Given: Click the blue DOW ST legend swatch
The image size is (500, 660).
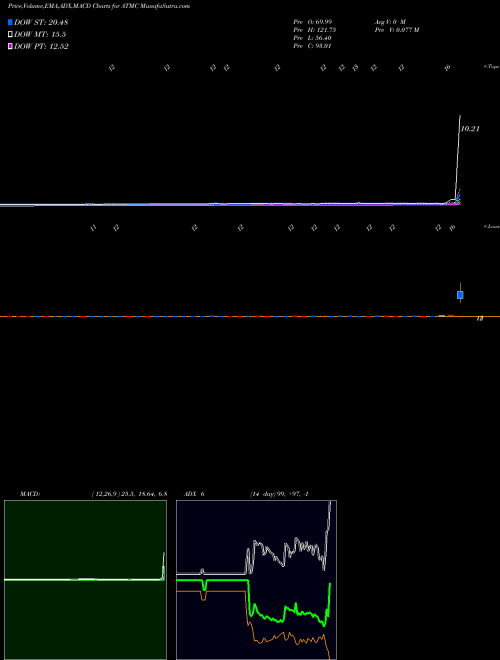Looking at the screenshot, I should point(10,22).
